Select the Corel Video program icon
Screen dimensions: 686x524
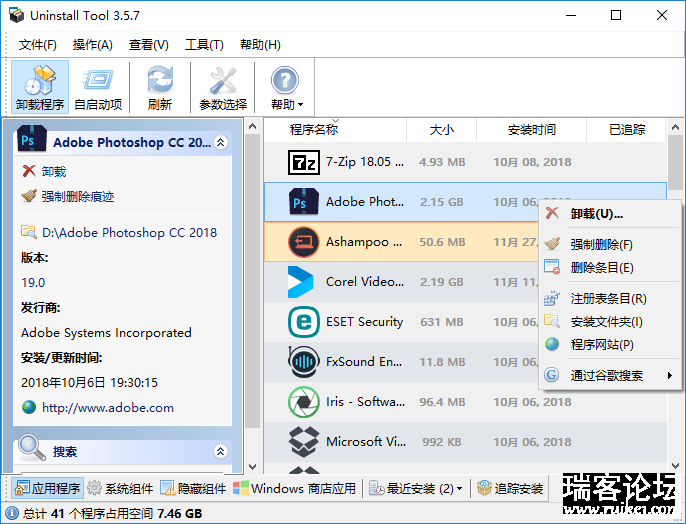click(x=301, y=282)
